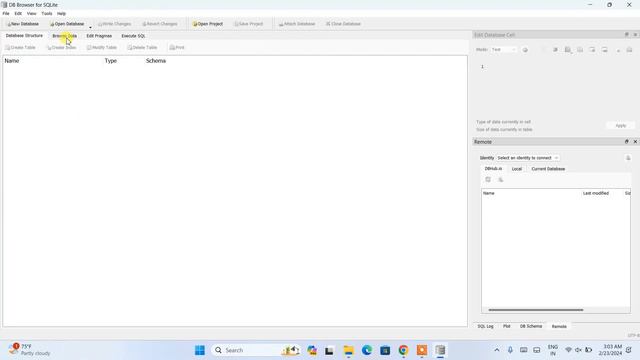640x360 pixels.
Task: Switch to the Remote bottom tab
Action: (559, 327)
